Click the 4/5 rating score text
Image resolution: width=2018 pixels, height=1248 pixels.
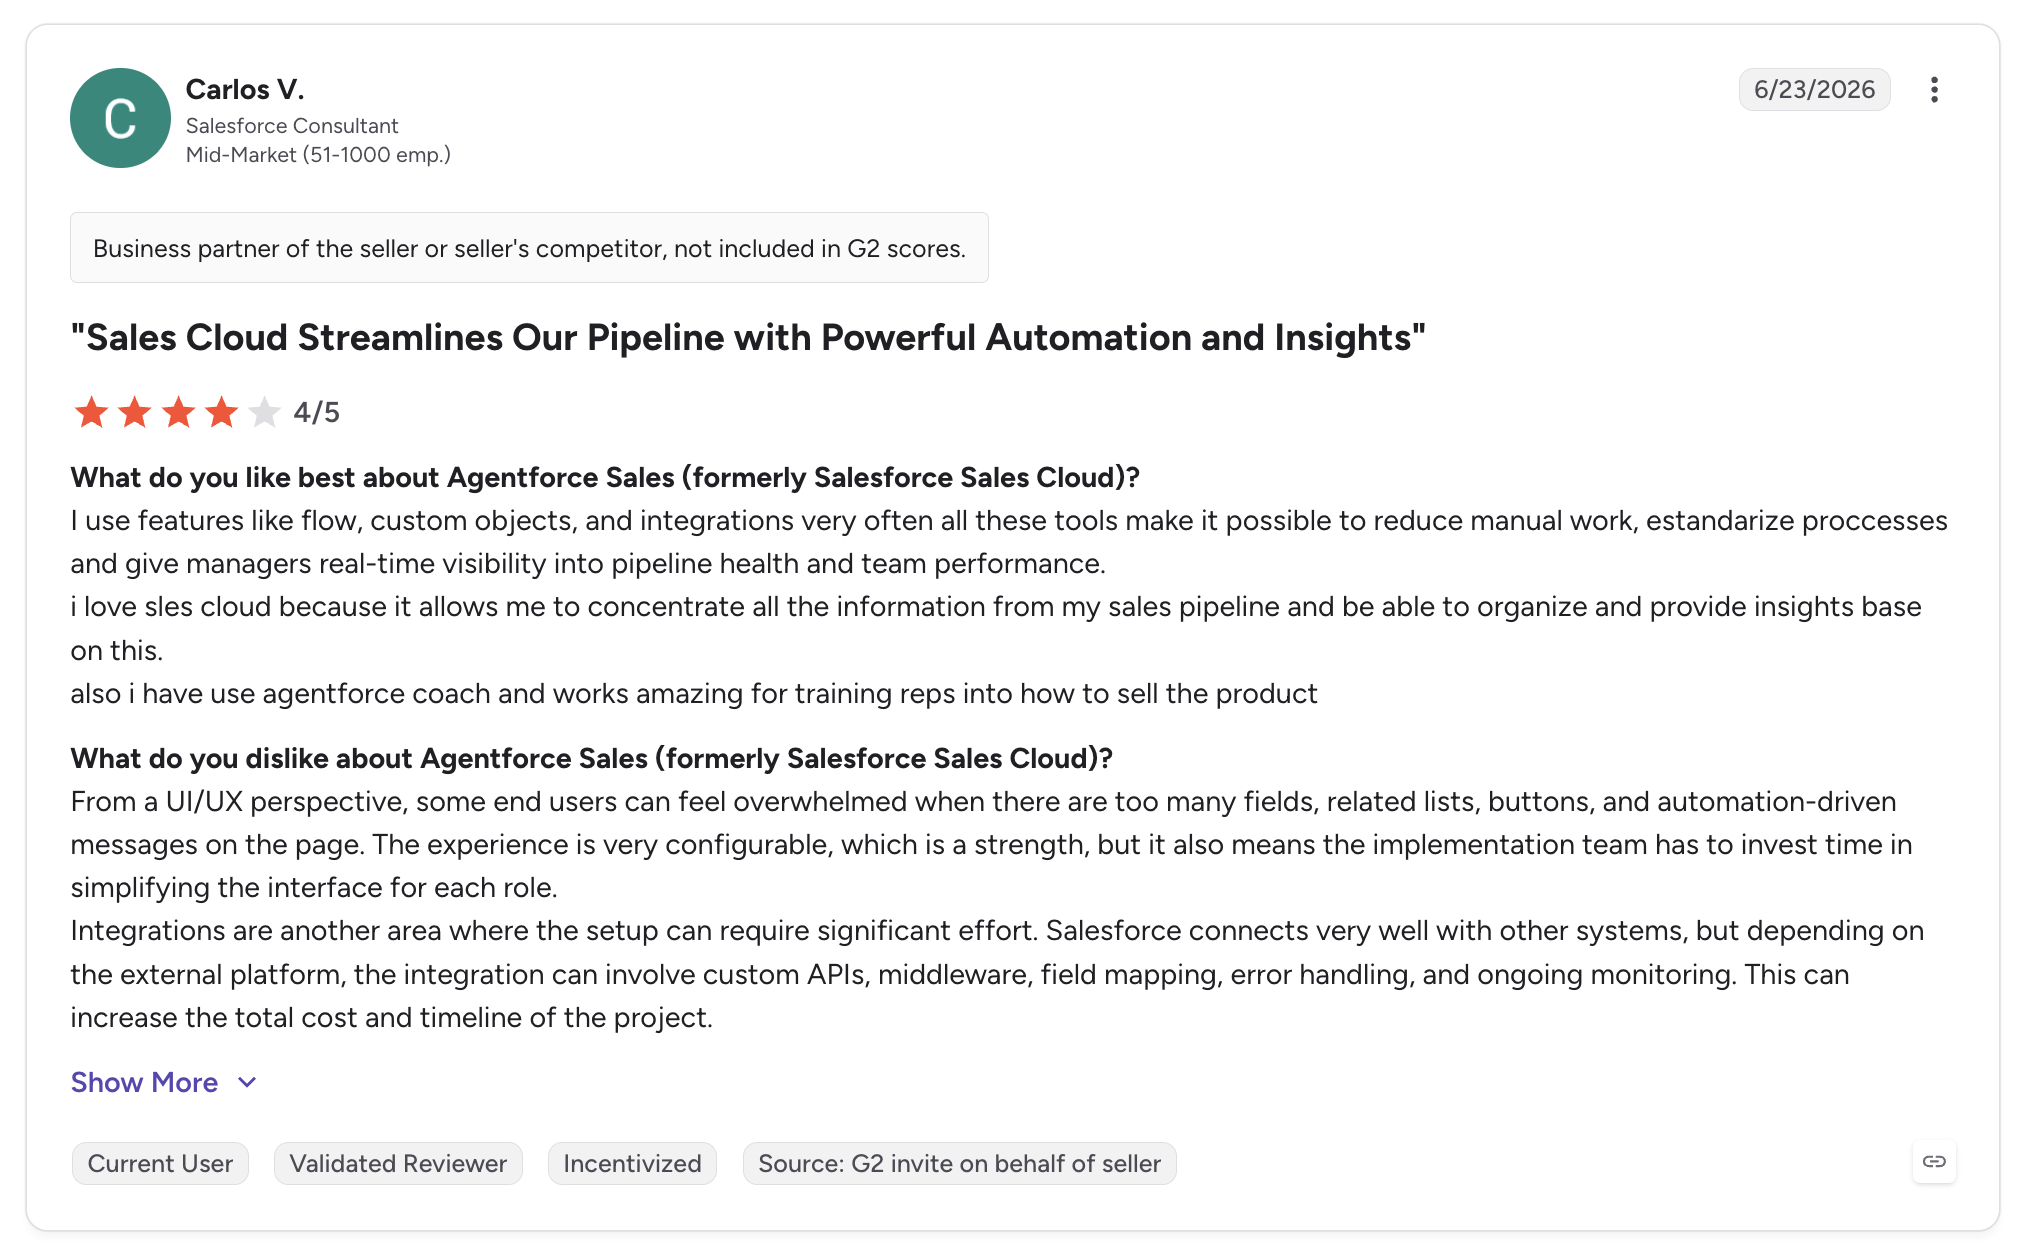pos(316,412)
